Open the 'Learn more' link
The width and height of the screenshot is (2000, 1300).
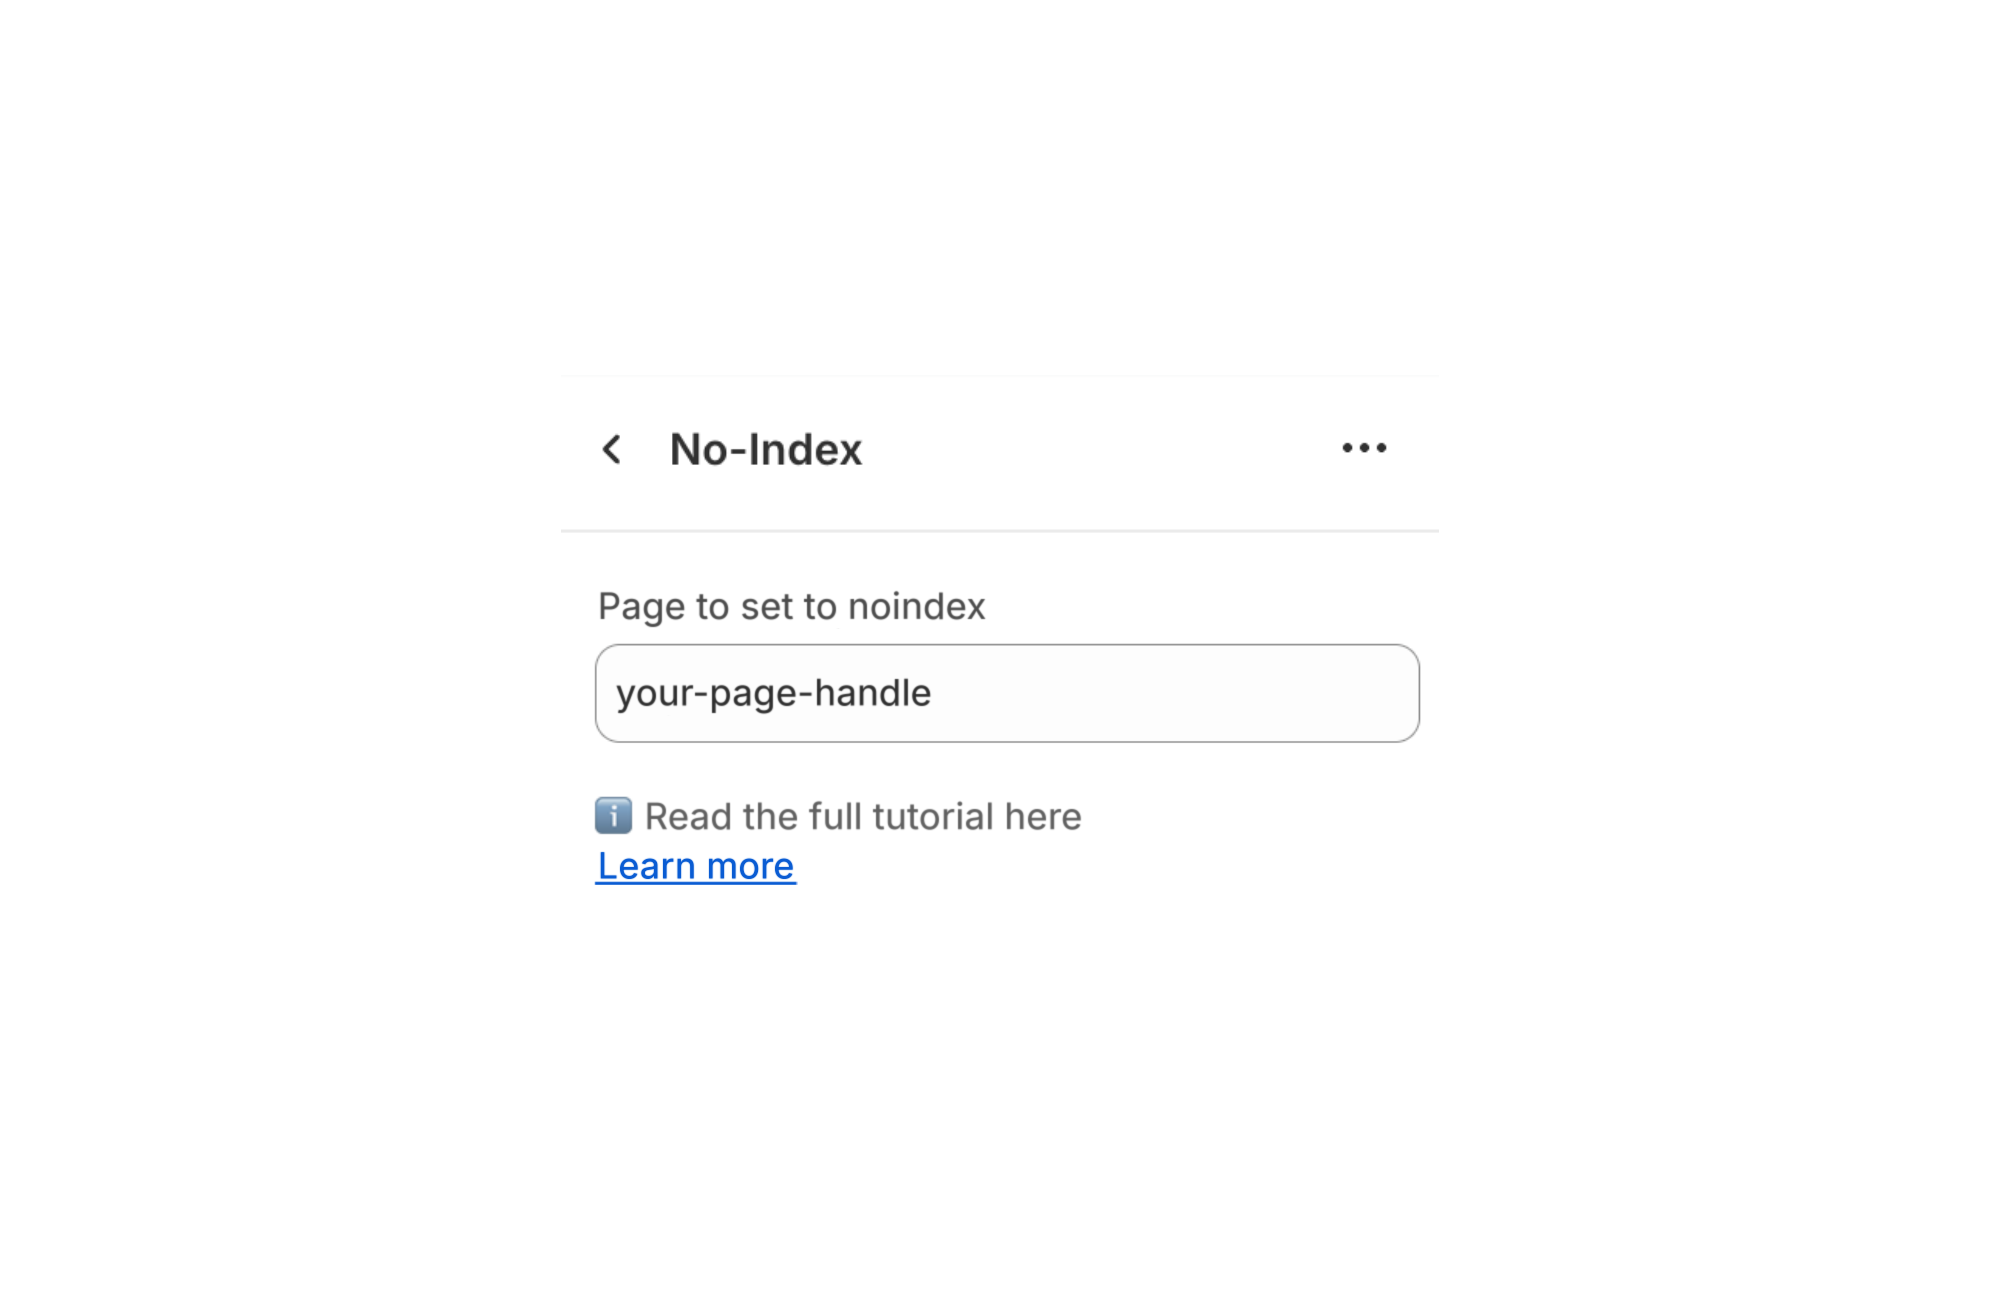[696, 866]
